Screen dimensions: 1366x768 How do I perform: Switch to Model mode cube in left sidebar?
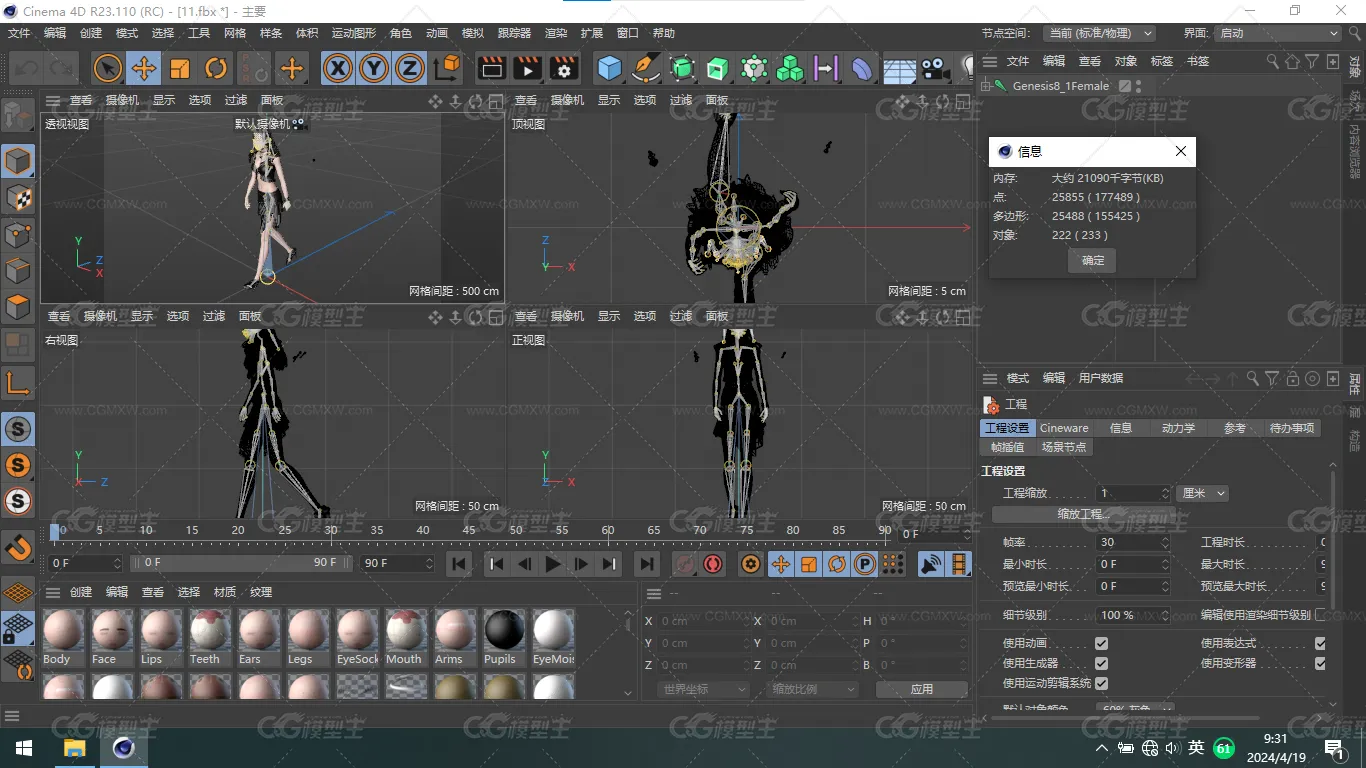(x=19, y=161)
